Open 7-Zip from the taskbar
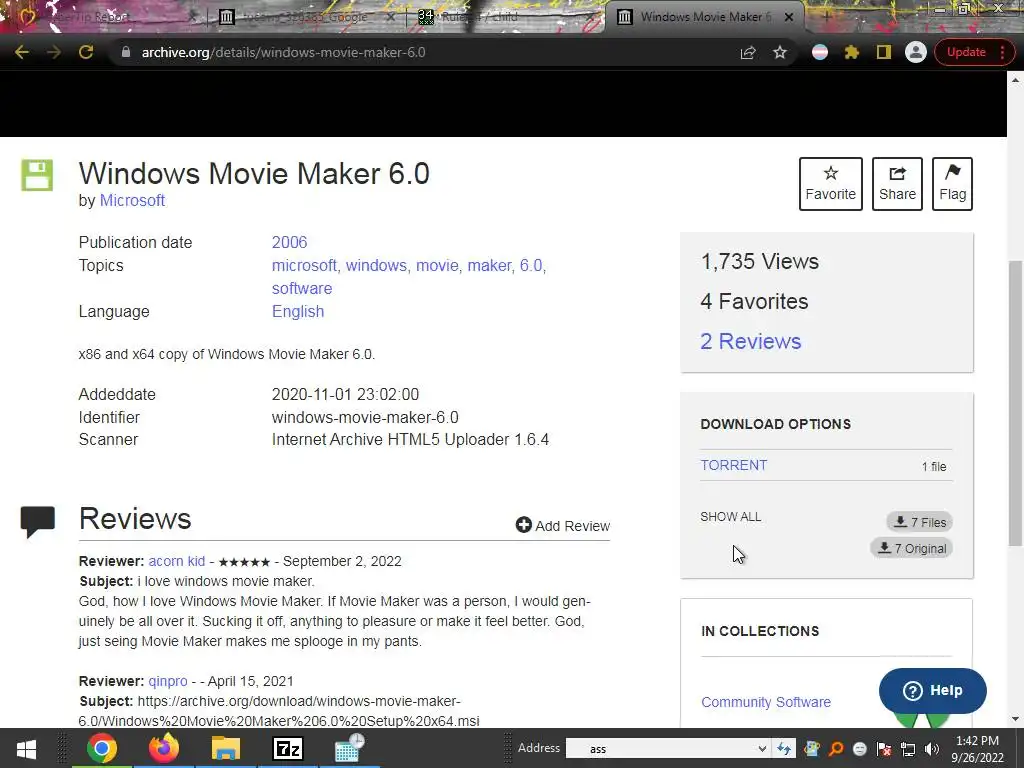The width and height of the screenshot is (1024, 768). click(288, 748)
